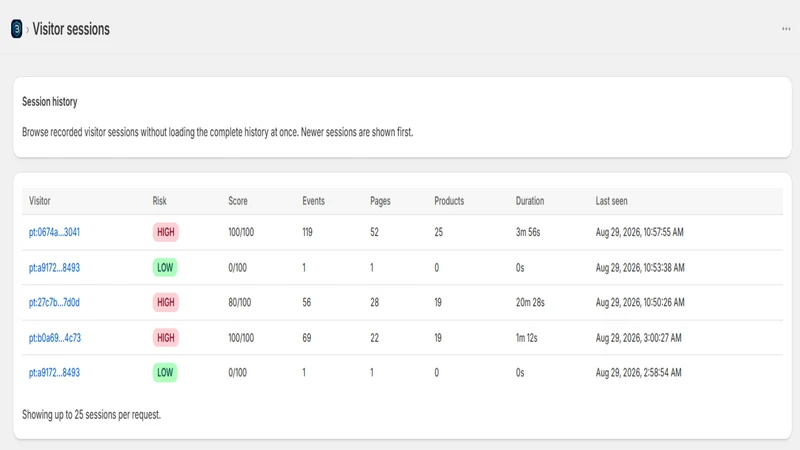Open visitor session pt:b0a69...4c73
This screenshot has height=450, width=800.
(55, 338)
